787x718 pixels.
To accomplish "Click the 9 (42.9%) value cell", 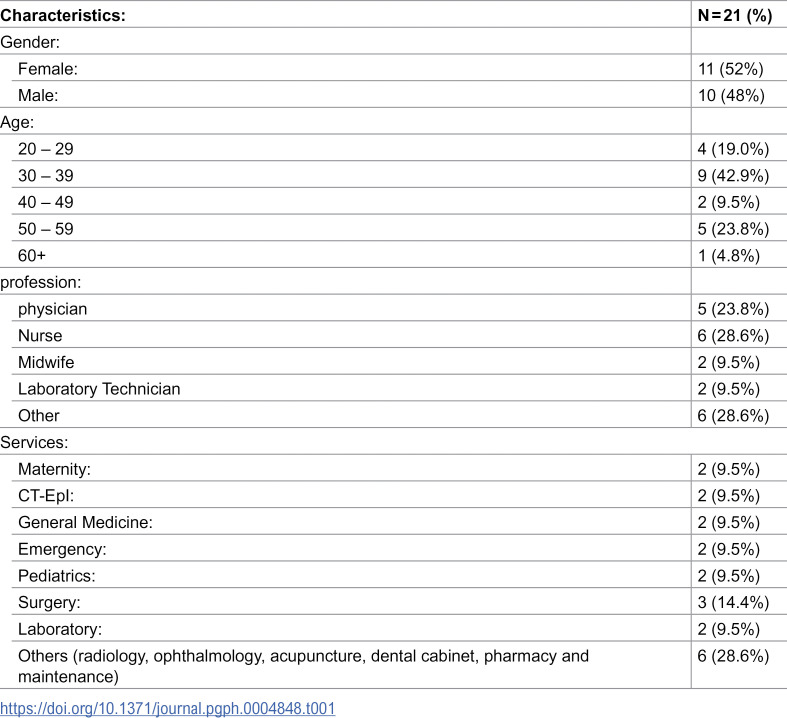I will pos(733,176).
